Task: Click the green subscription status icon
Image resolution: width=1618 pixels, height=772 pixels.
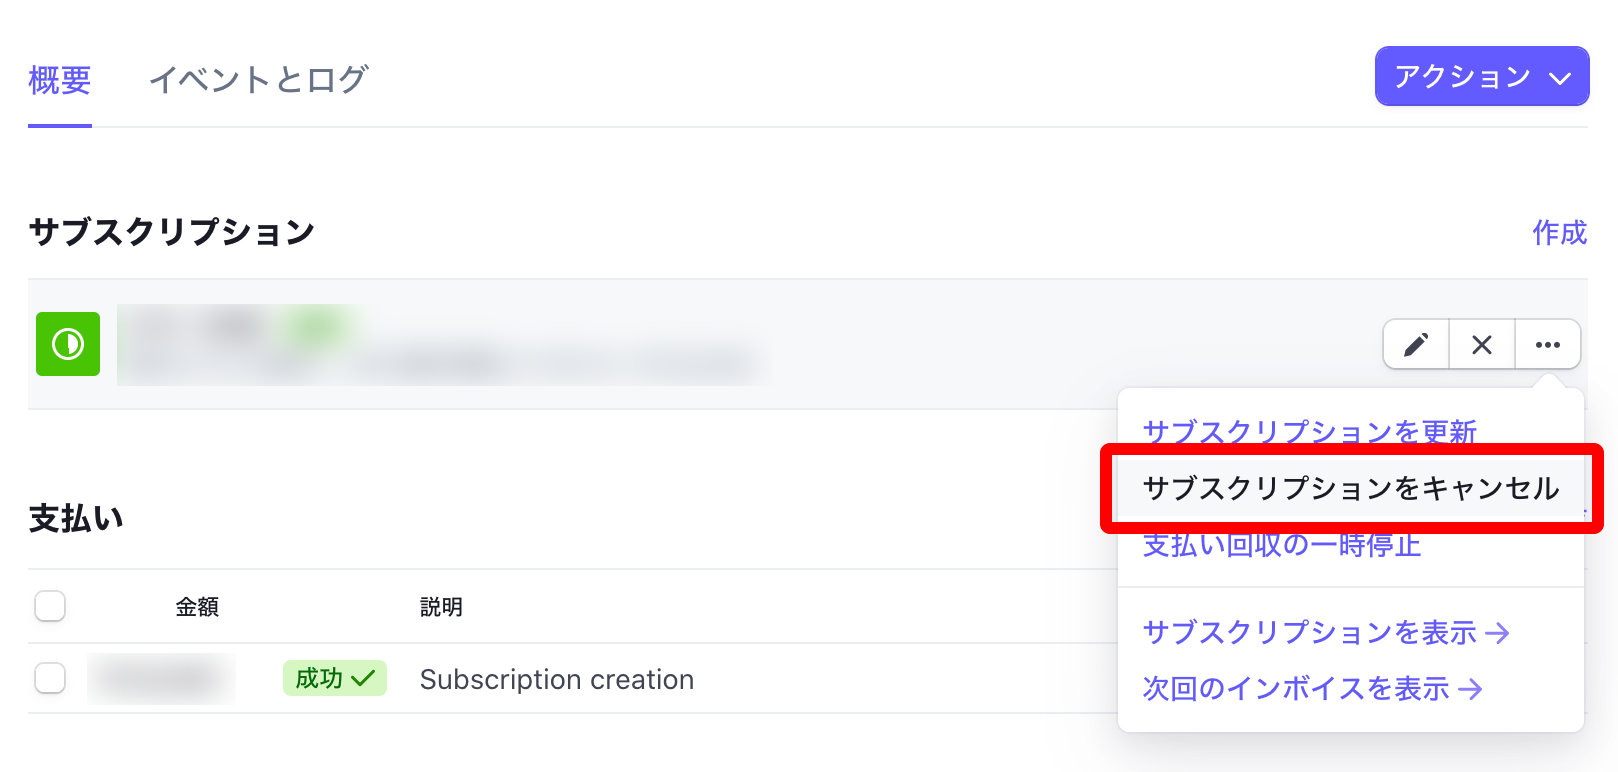Action: pyautogui.click(x=68, y=344)
